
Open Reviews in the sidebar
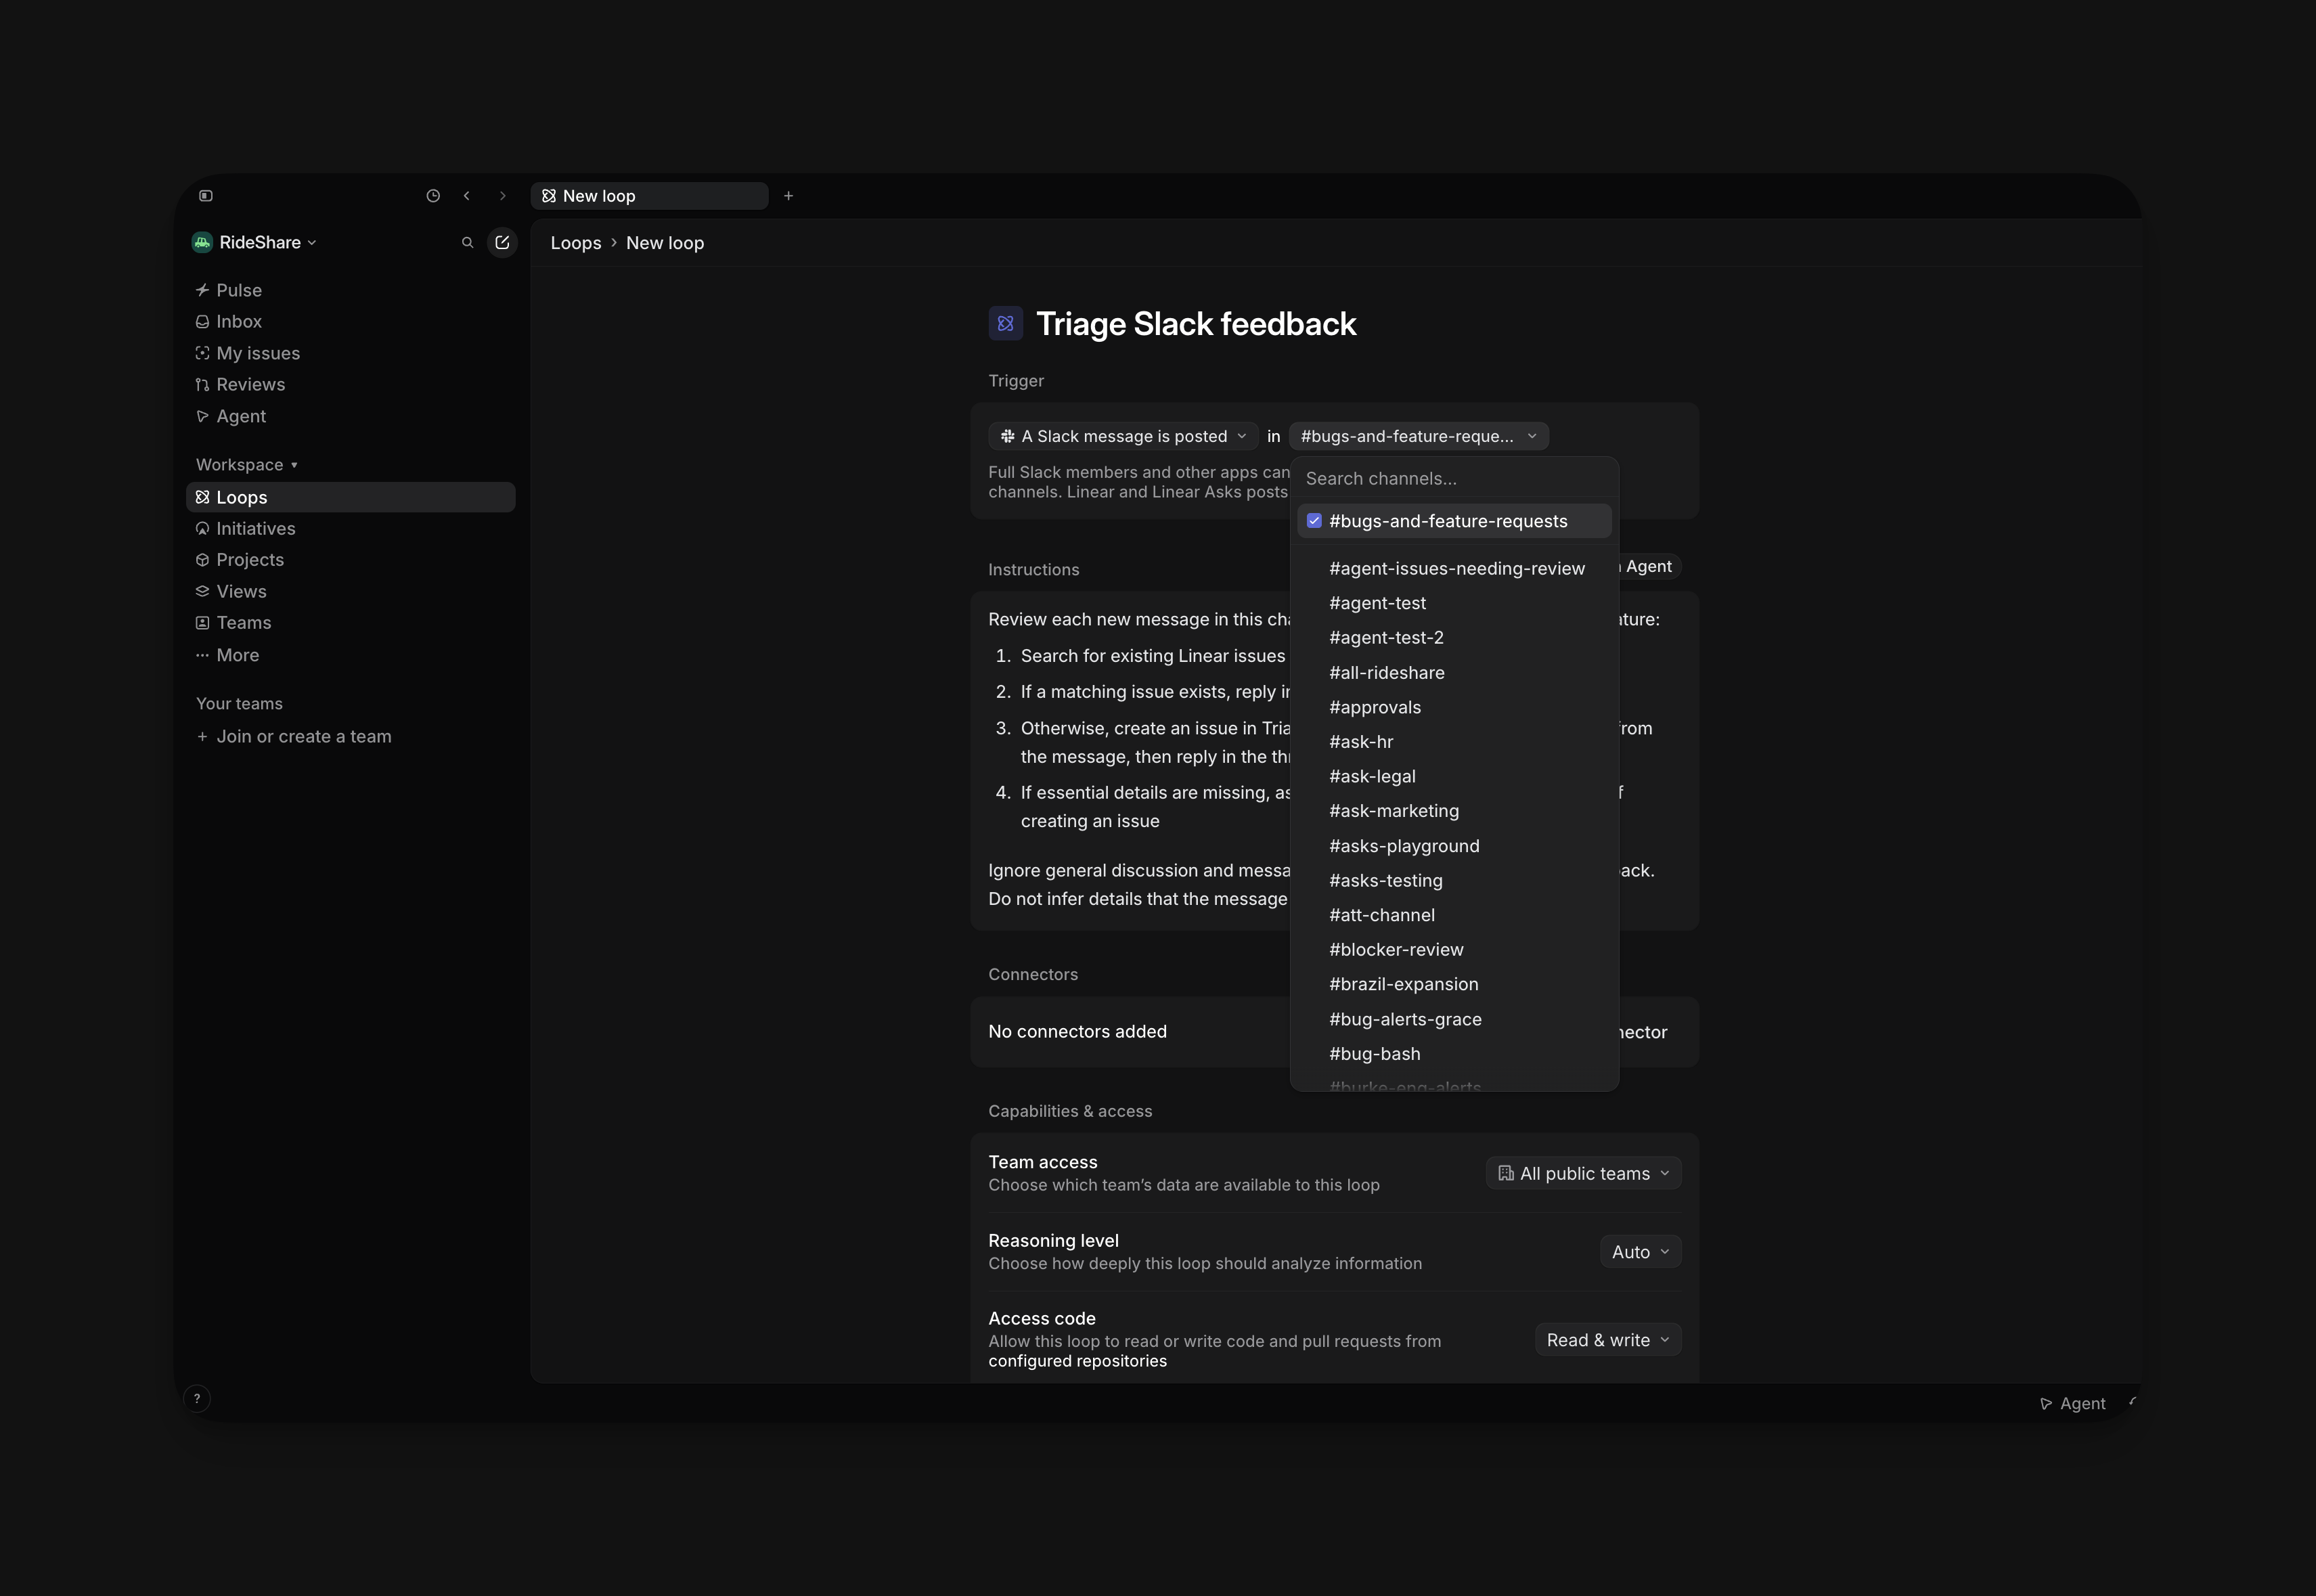click(351, 384)
